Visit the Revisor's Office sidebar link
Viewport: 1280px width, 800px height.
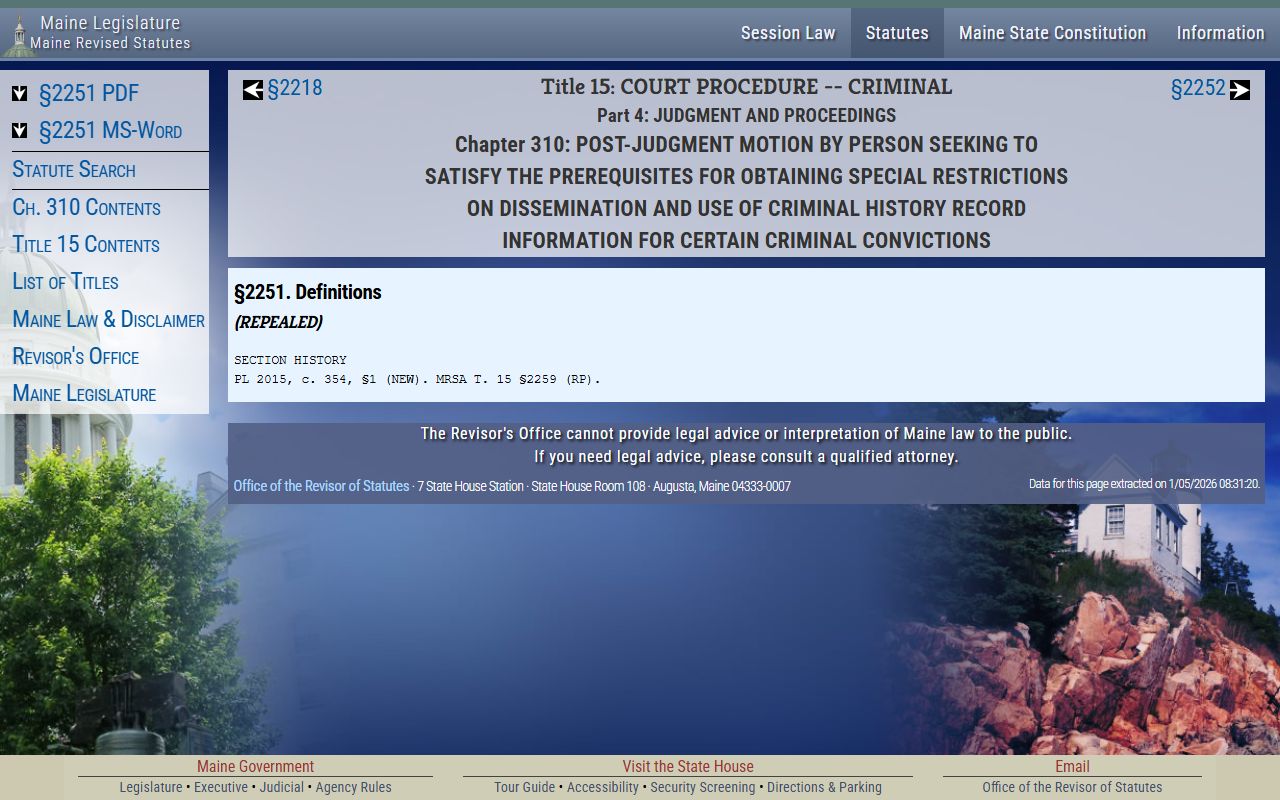(75, 356)
